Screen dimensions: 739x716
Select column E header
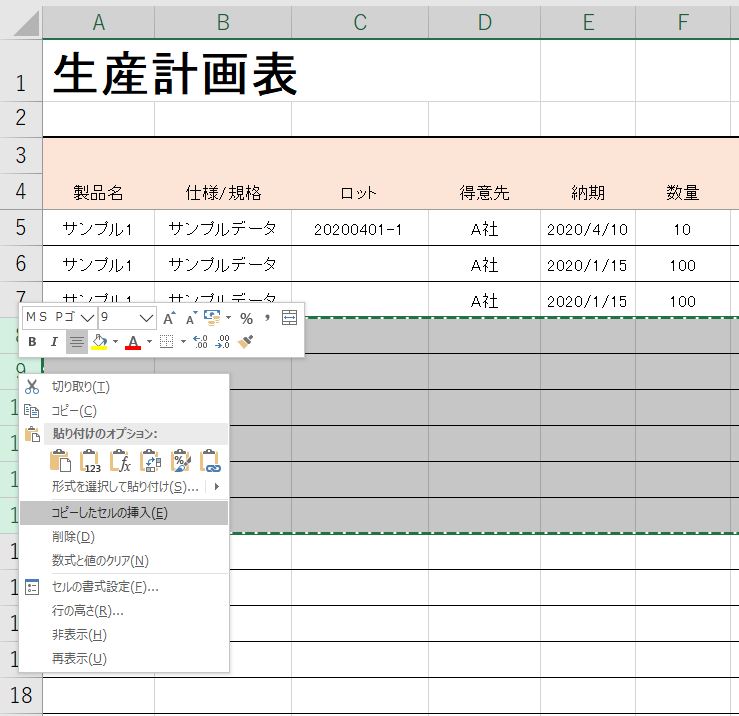[588, 22]
